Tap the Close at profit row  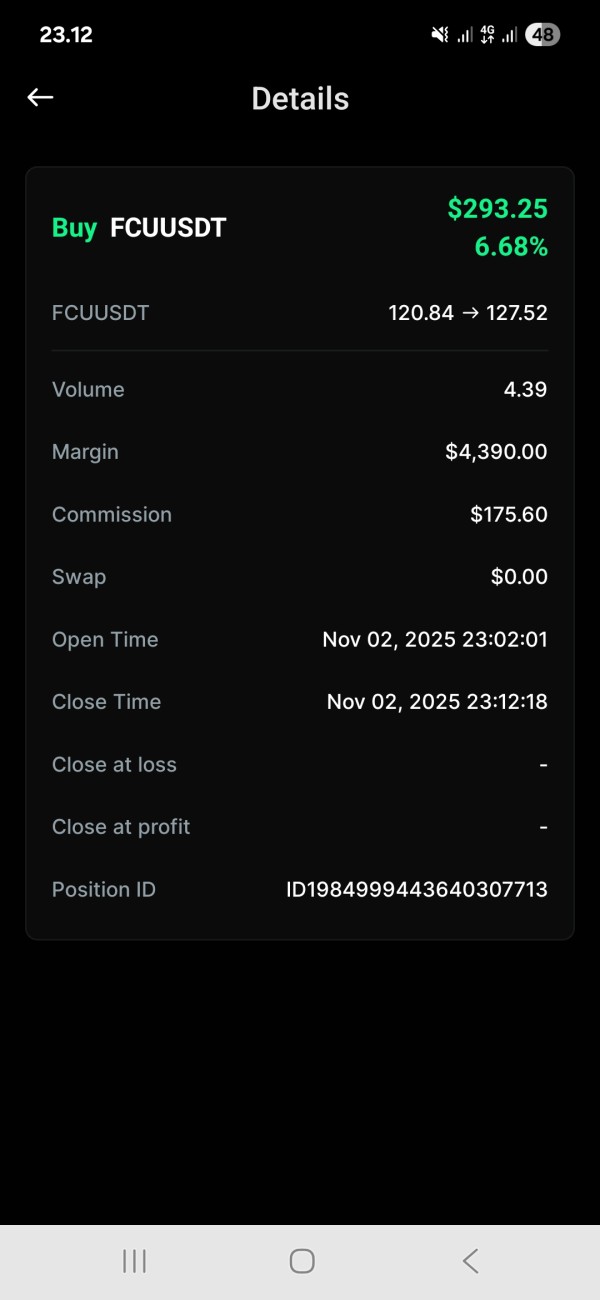click(x=300, y=827)
